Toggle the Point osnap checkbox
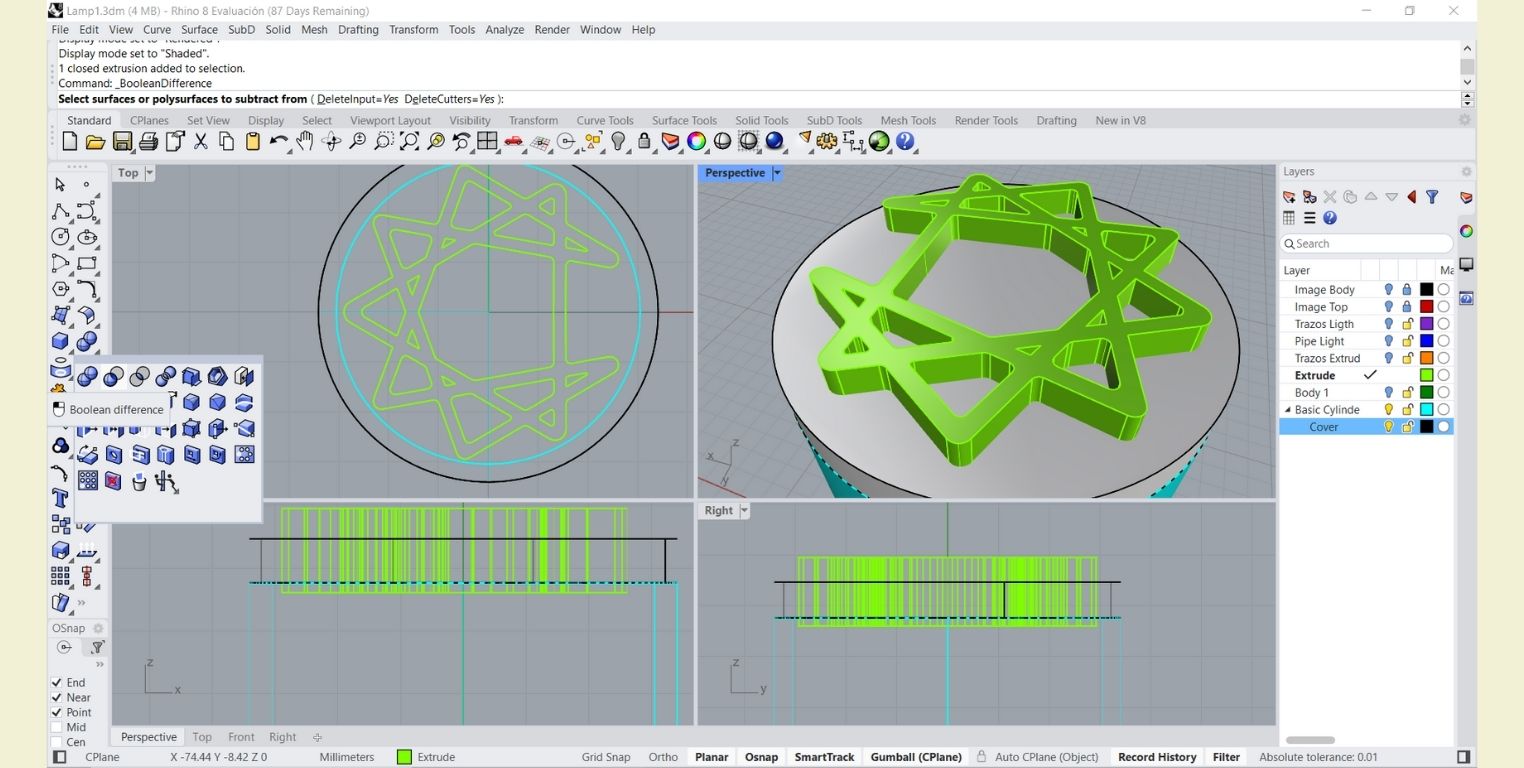The height and width of the screenshot is (768, 1524). pos(57,713)
